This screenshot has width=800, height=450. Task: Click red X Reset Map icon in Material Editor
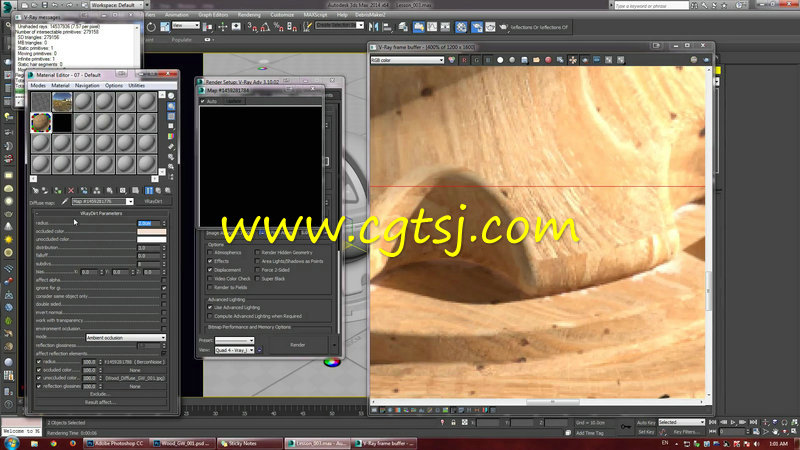(x=71, y=190)
